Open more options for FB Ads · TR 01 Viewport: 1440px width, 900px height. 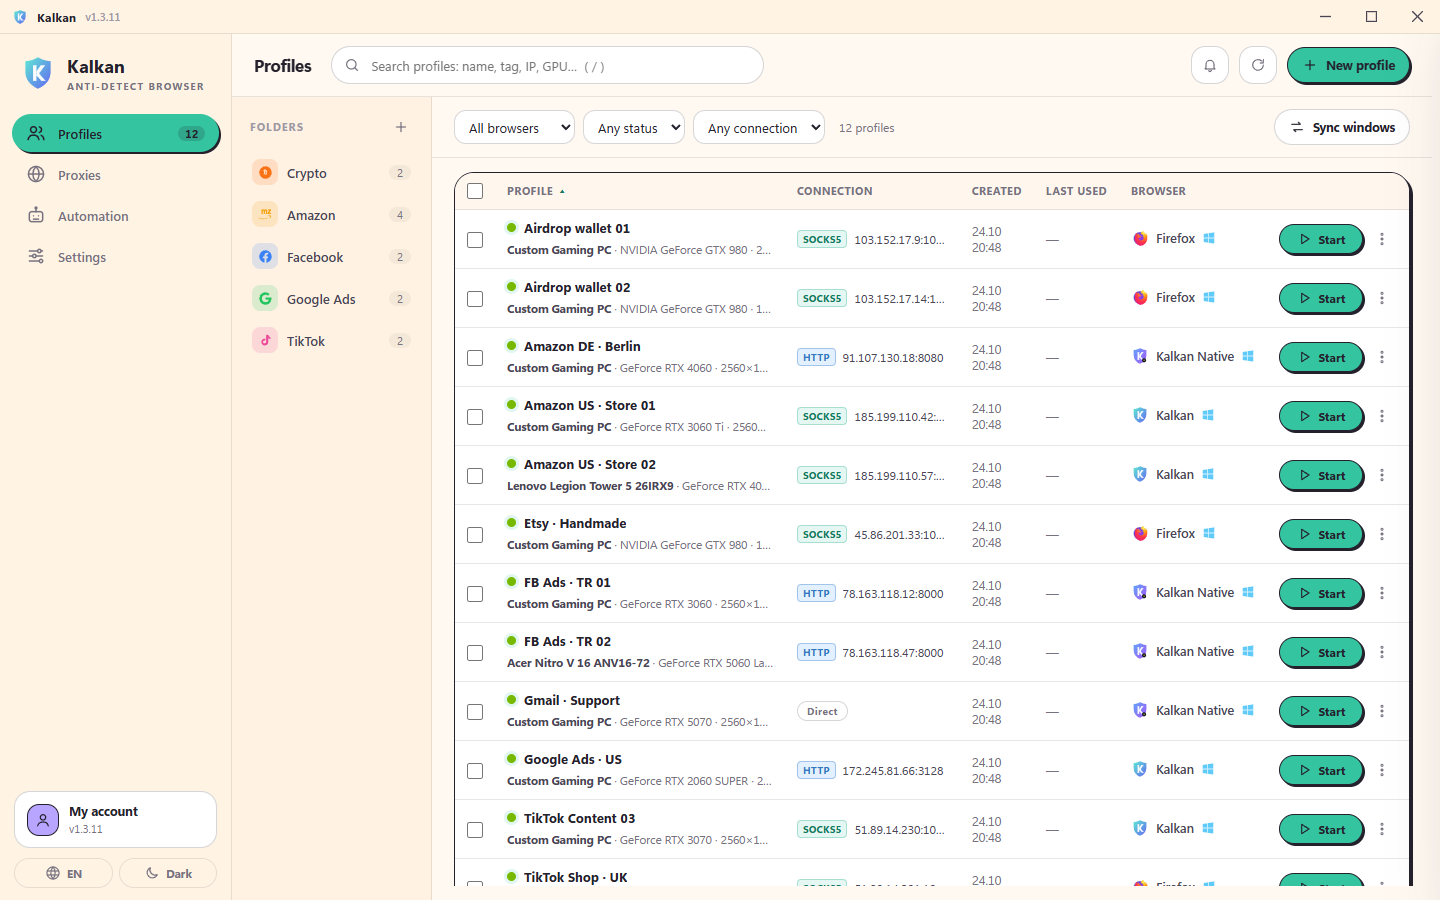tap(1382, 593)
